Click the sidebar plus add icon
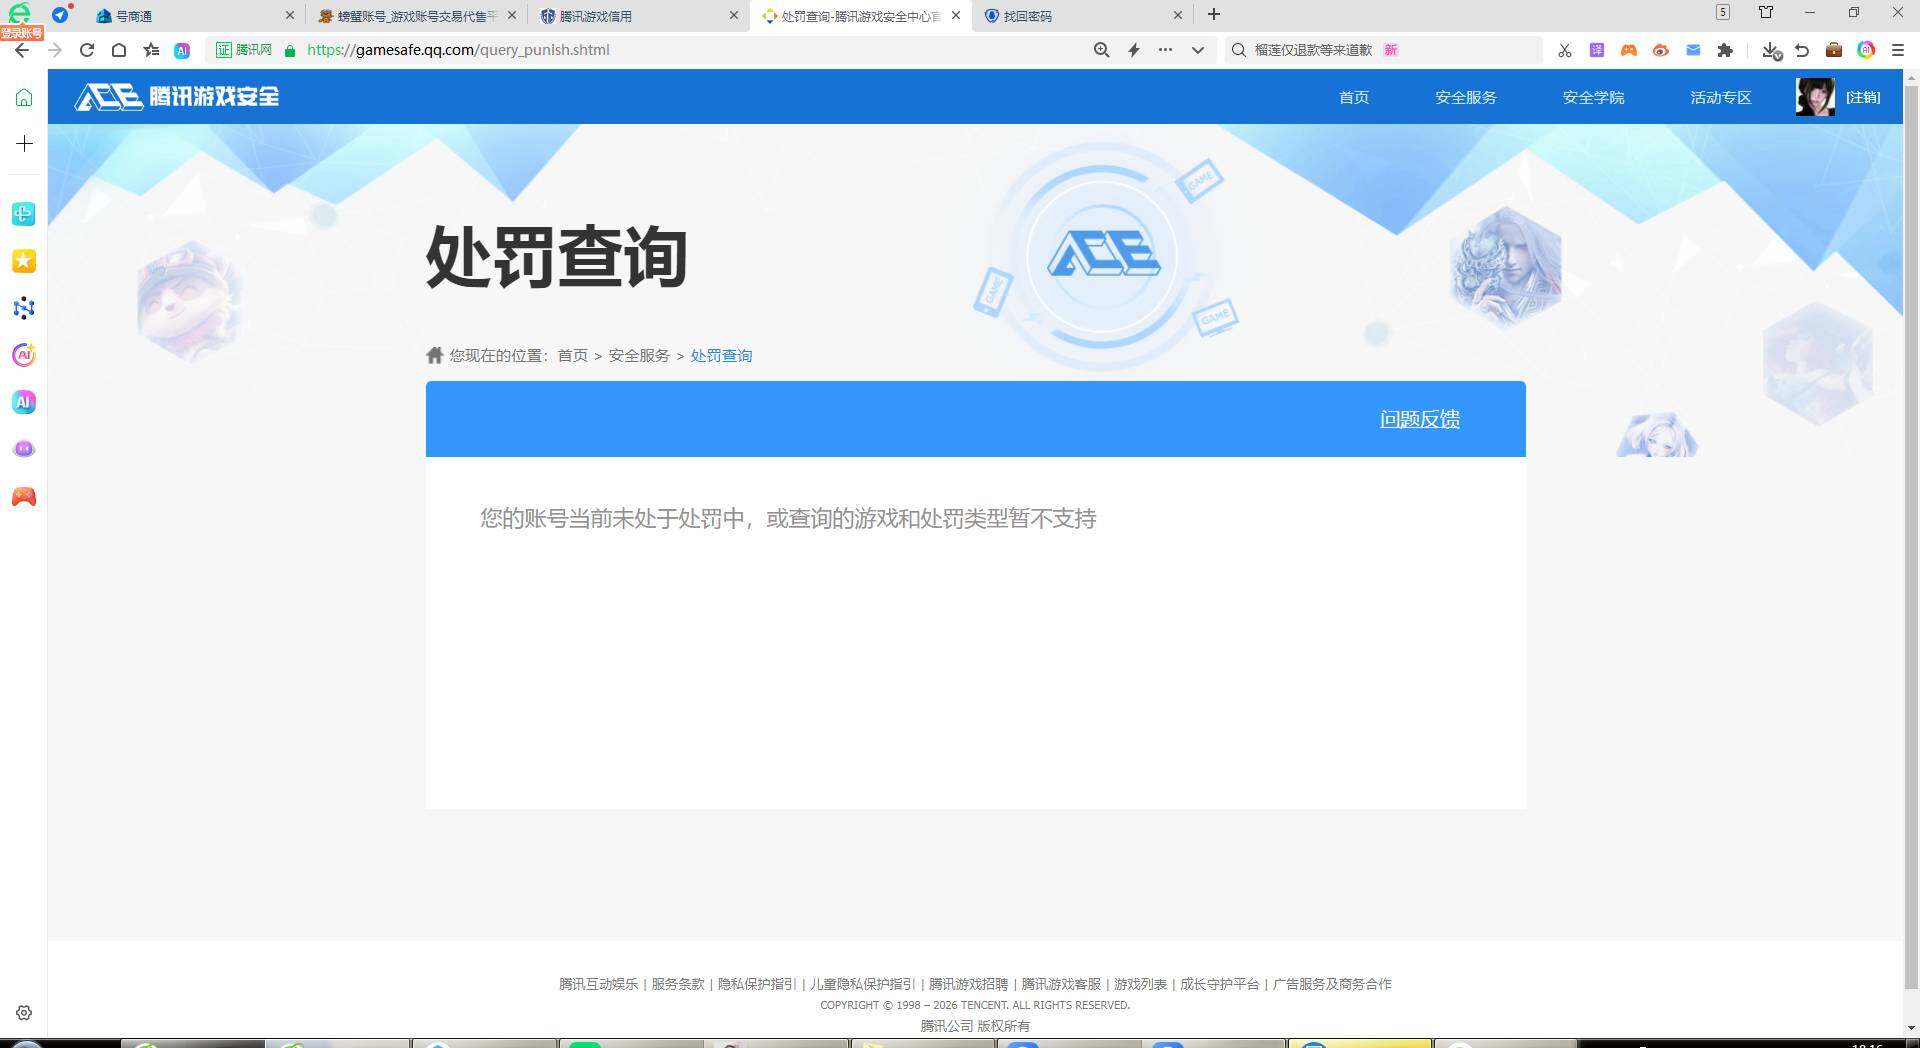Screen dimensions: 1920x1048 24,143
